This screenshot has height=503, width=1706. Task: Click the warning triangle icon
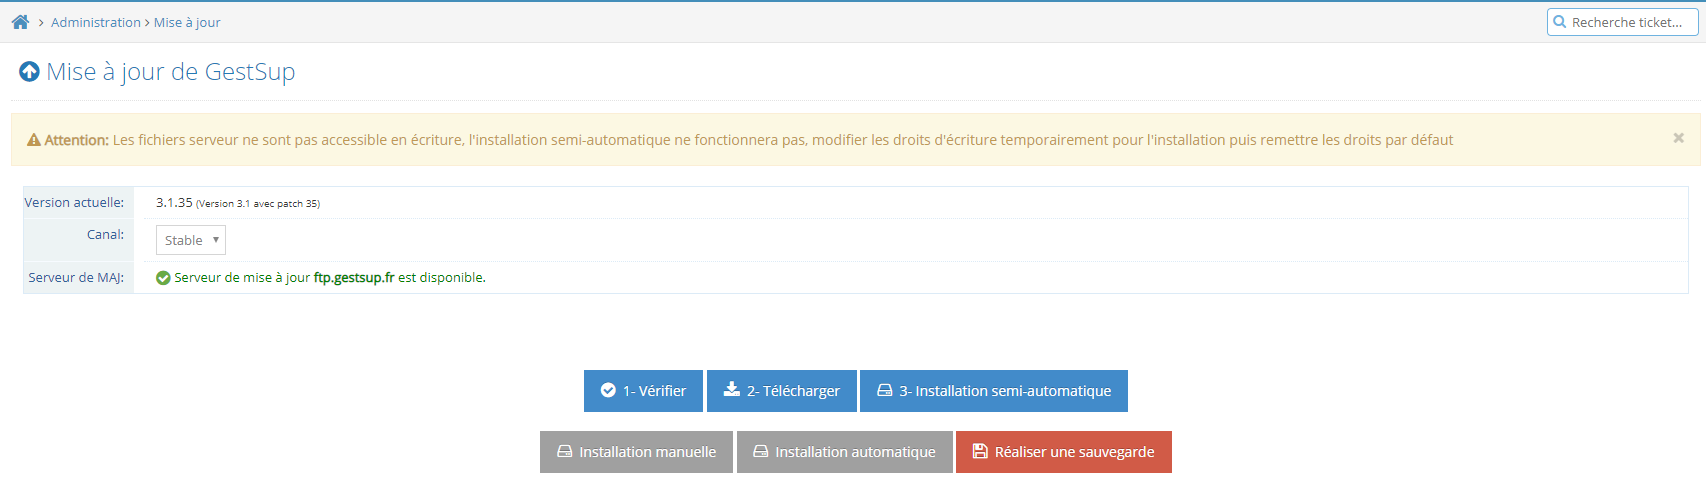coord(34,140)
